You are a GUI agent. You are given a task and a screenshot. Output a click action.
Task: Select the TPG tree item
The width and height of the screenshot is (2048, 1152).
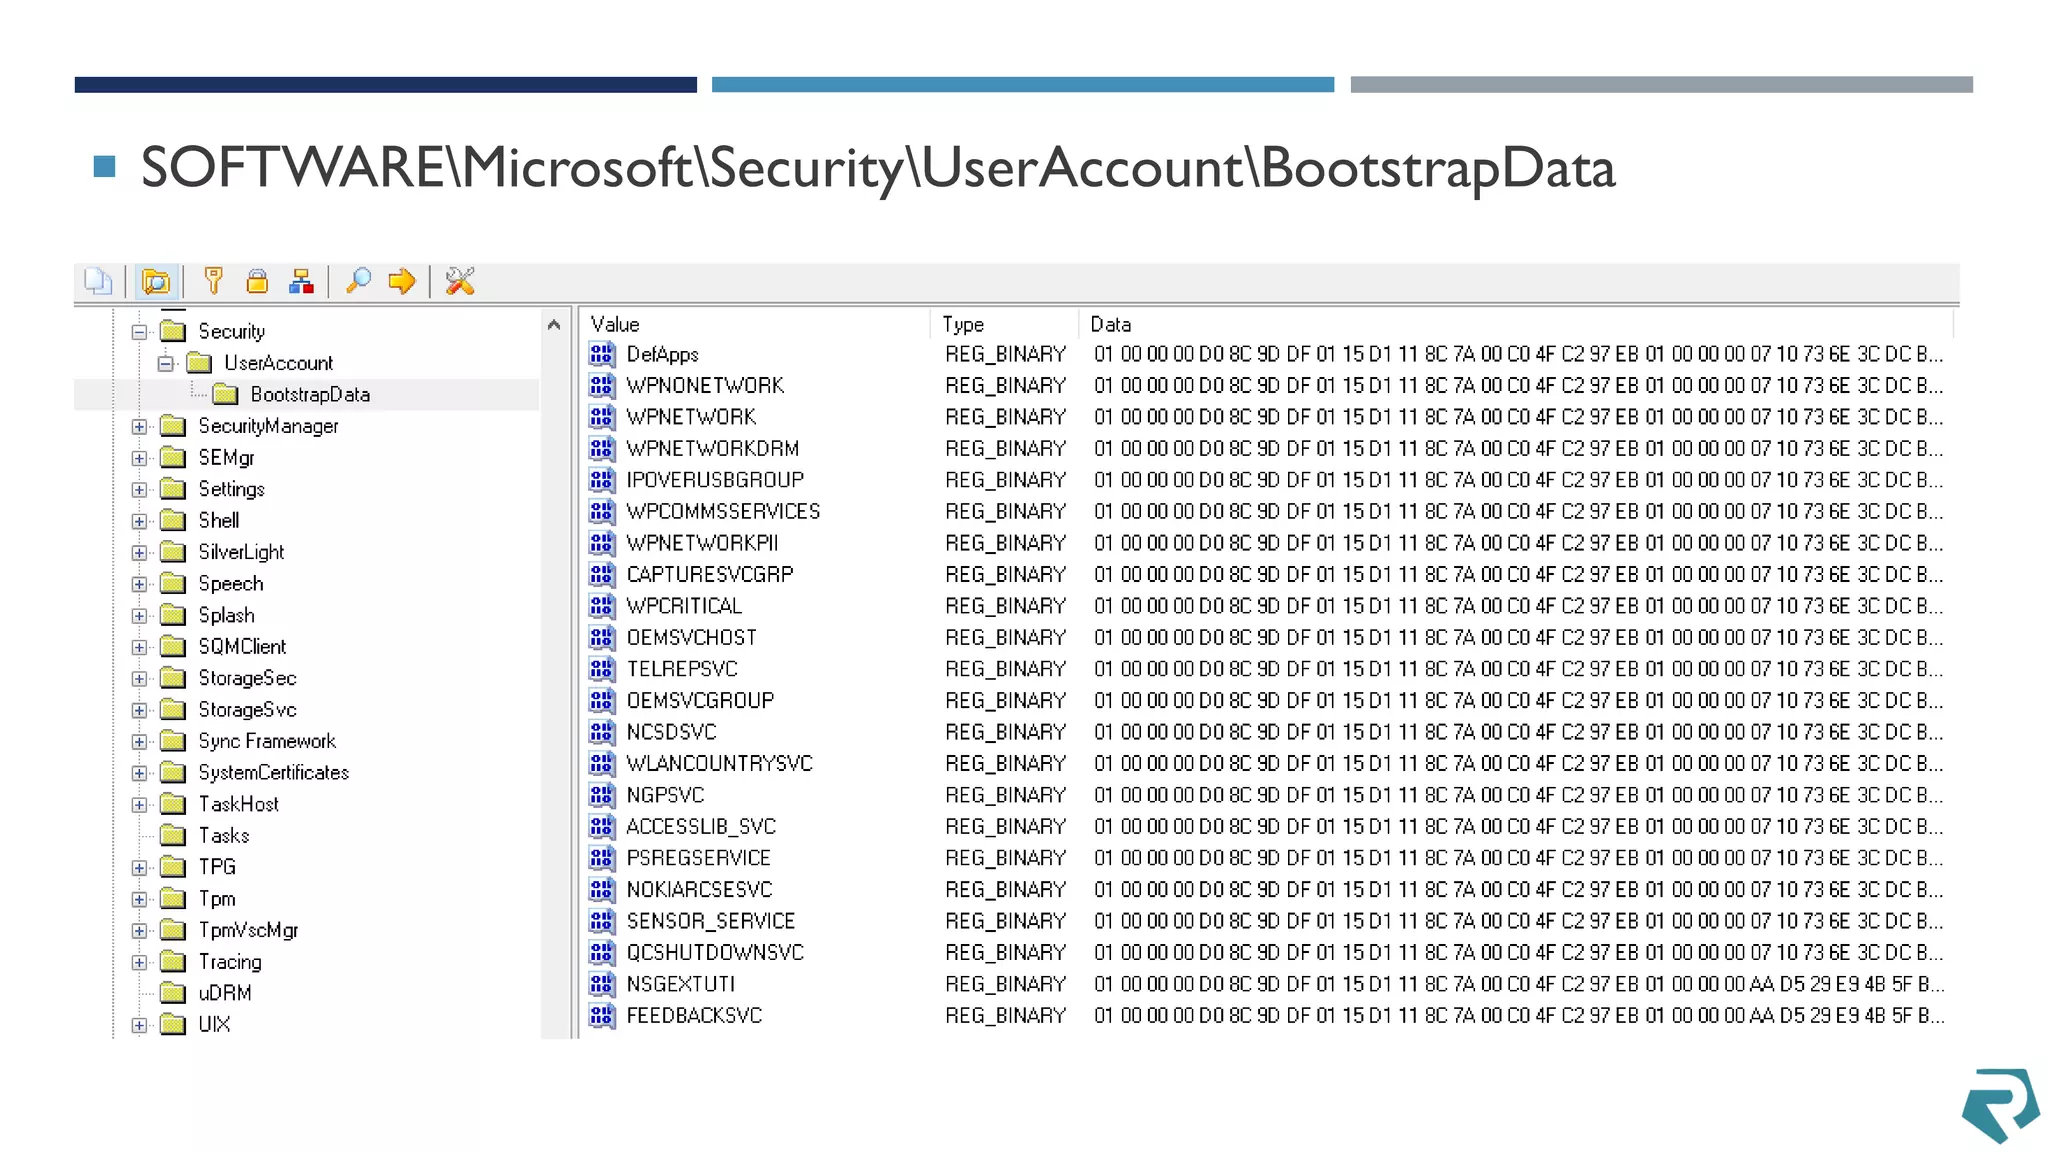tap(217, 867)
